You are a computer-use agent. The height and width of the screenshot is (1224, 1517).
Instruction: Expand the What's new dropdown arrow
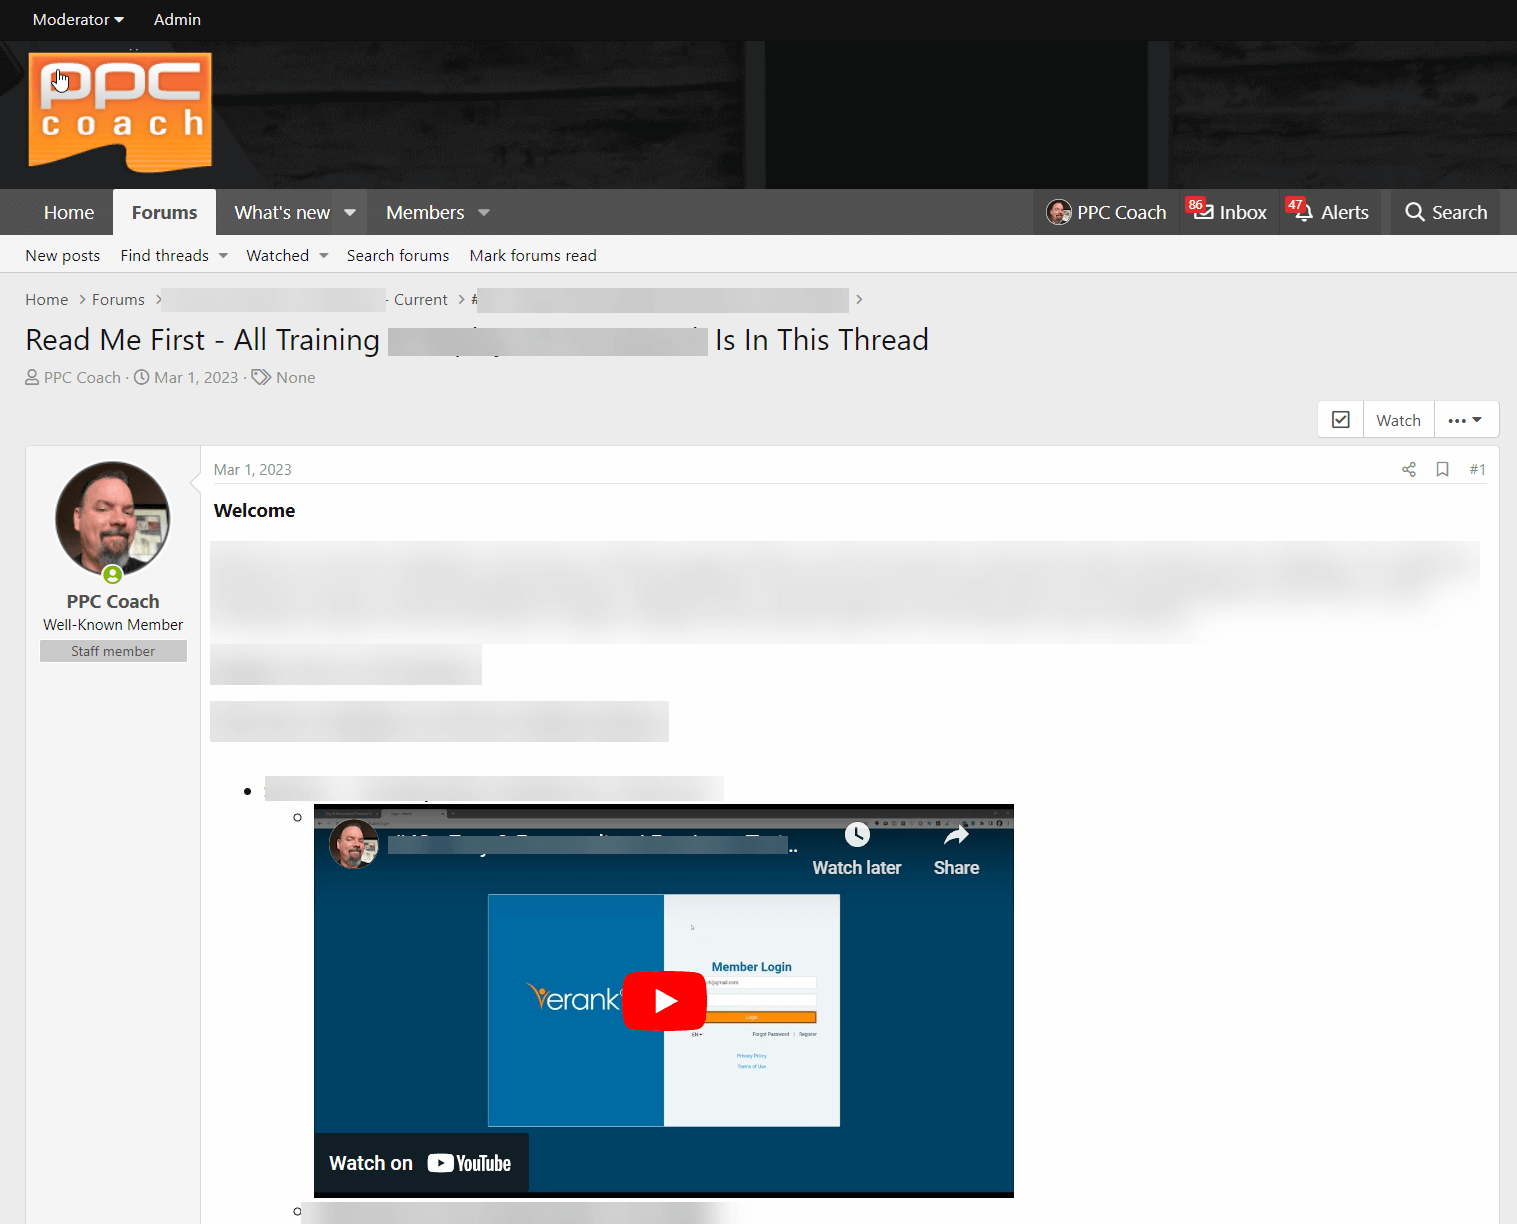(349, 212)
